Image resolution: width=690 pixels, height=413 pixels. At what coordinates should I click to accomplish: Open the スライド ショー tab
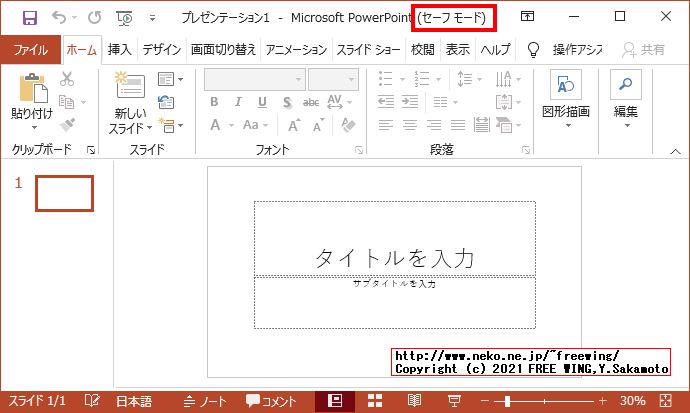point(368,50)
